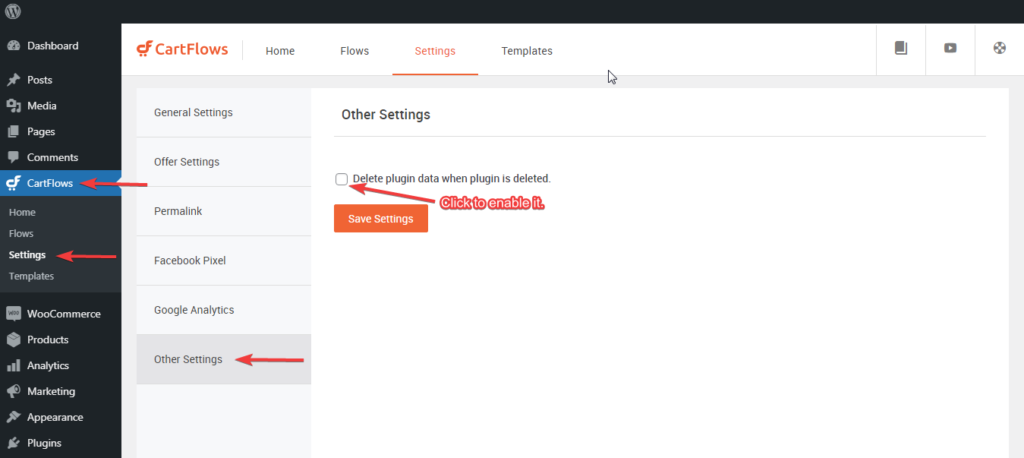Screen dimensions: 1024x458
Task: Click the CartFlows sidebar icon
Action: point(13,184)
